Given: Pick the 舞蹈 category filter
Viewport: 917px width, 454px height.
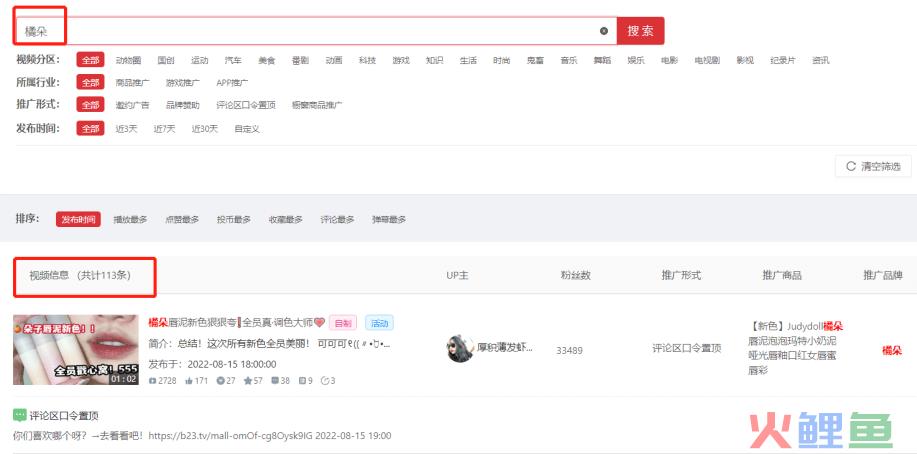Looking at the screenshot, I should click(602, 60).
